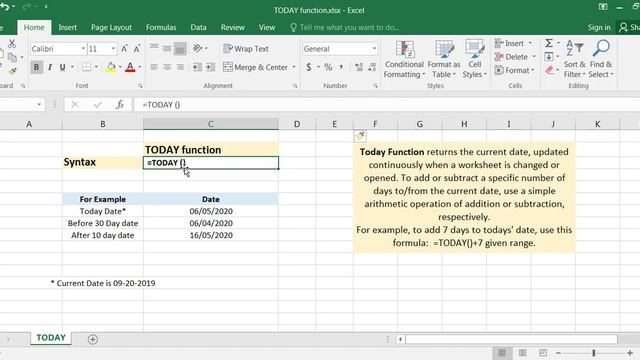Click the Wrap Text button

(x=246, y=49)
